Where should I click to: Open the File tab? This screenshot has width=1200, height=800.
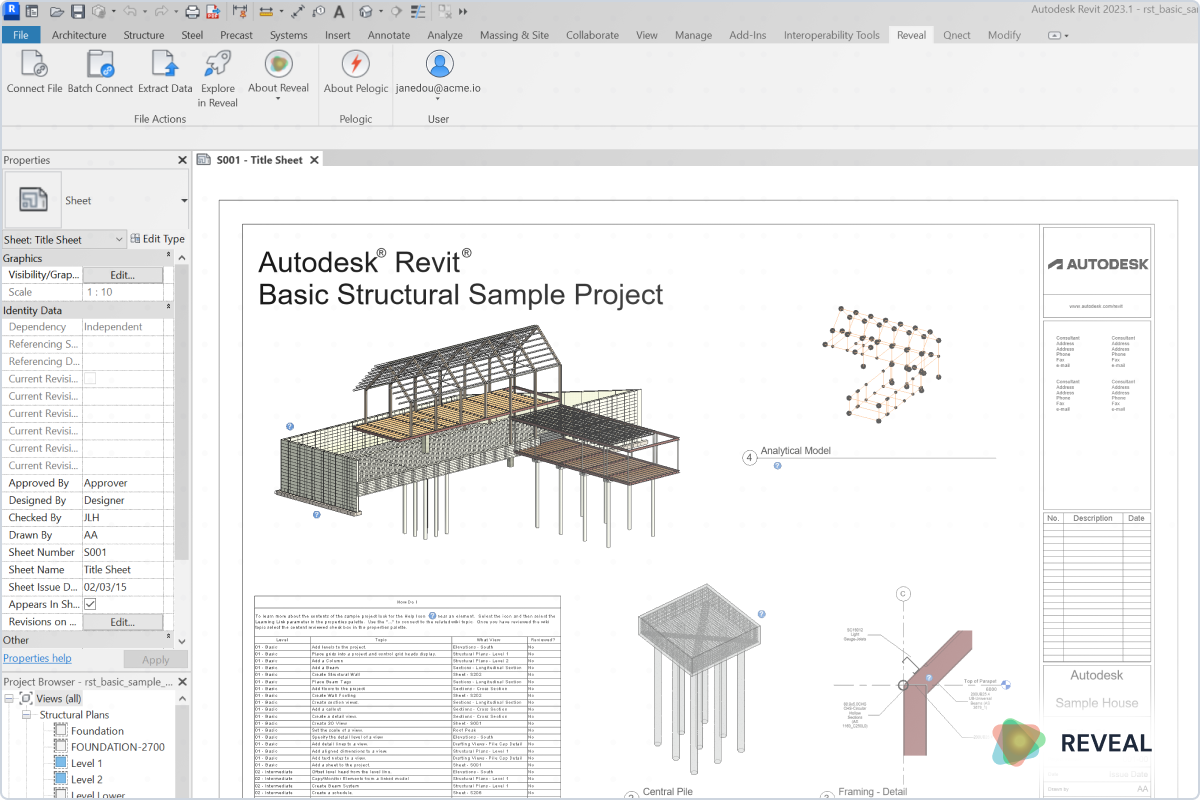pyautogui.click(x=21, y=34)
